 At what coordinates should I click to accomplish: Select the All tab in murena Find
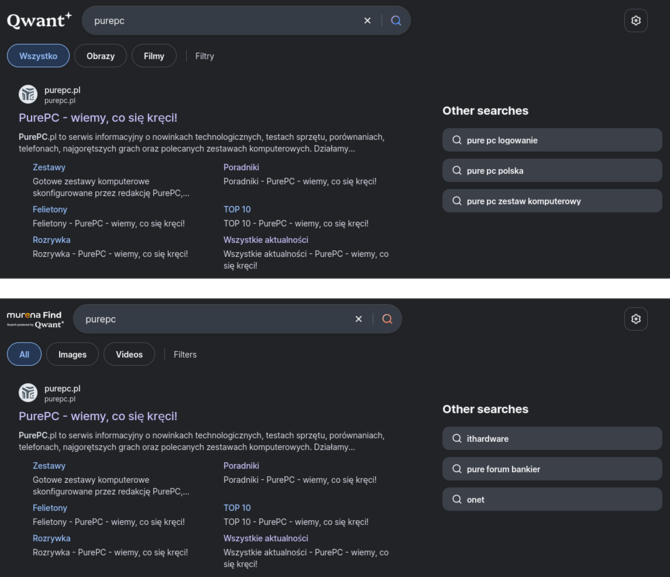point(24,354)
